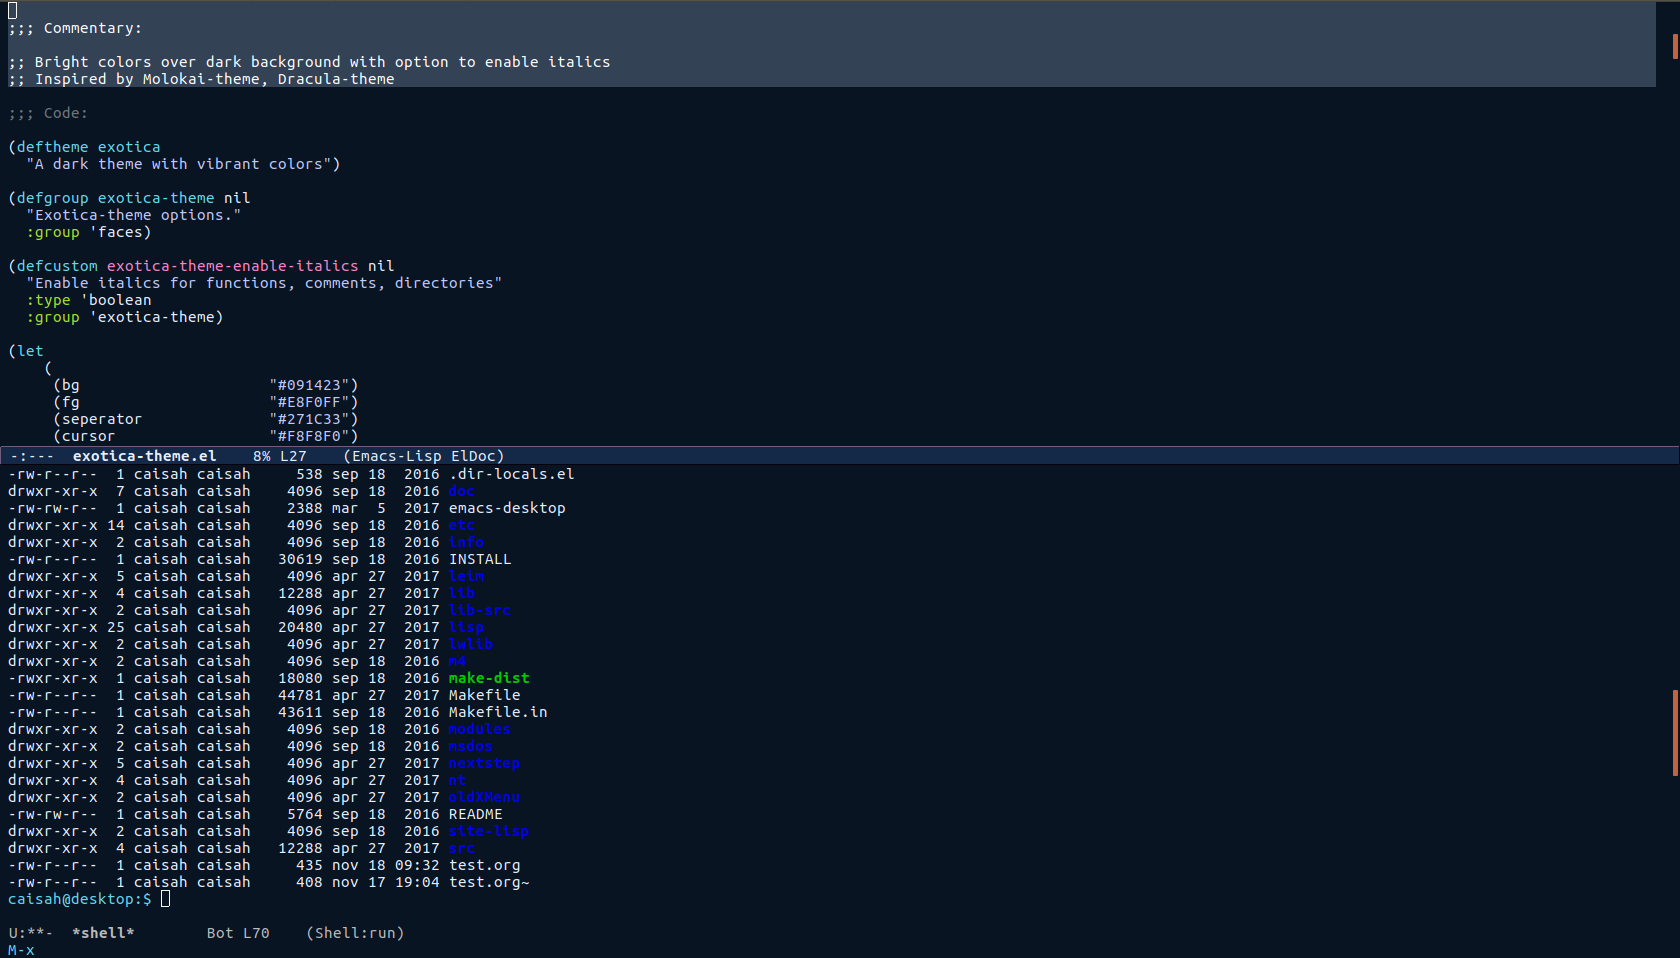The height and width of the screenshot is (958, 1680).
Task: Click the M-x minibuffer prompt
Action: tap(21, 950)
